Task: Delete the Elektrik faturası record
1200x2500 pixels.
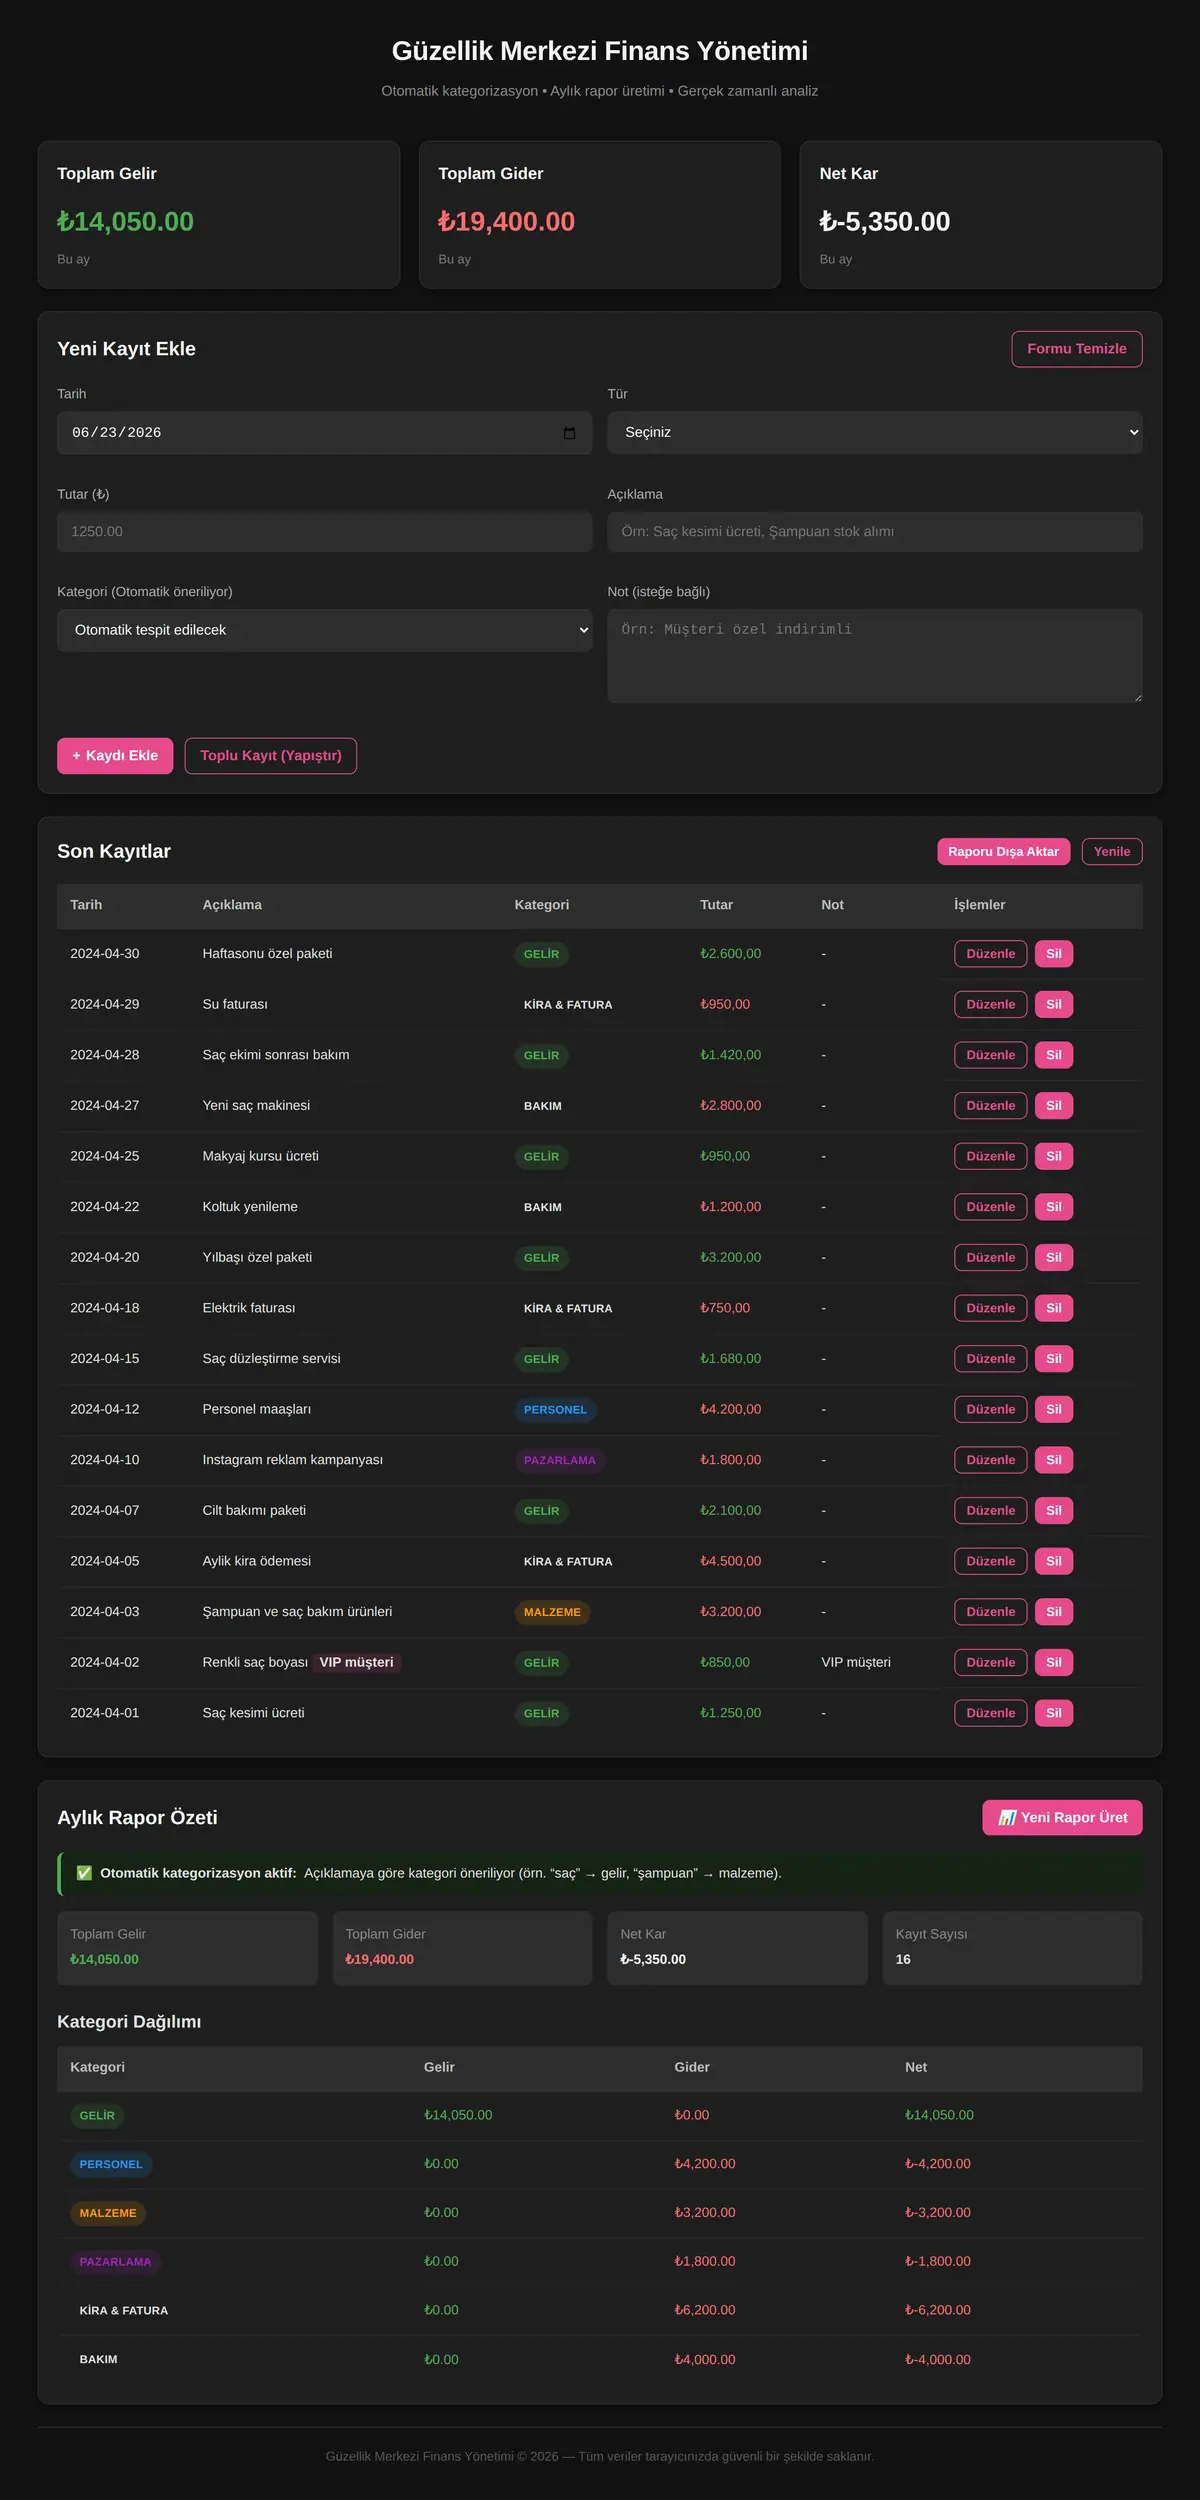Action: (1054, 1308)
